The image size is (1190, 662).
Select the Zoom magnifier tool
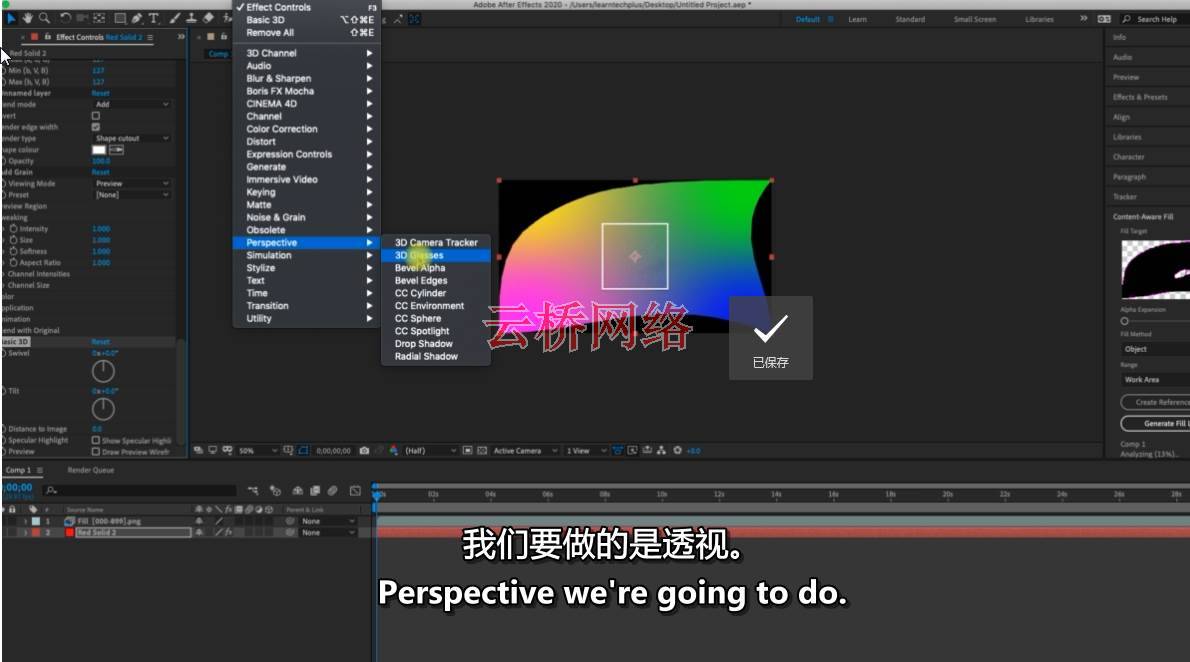(44, 18)
